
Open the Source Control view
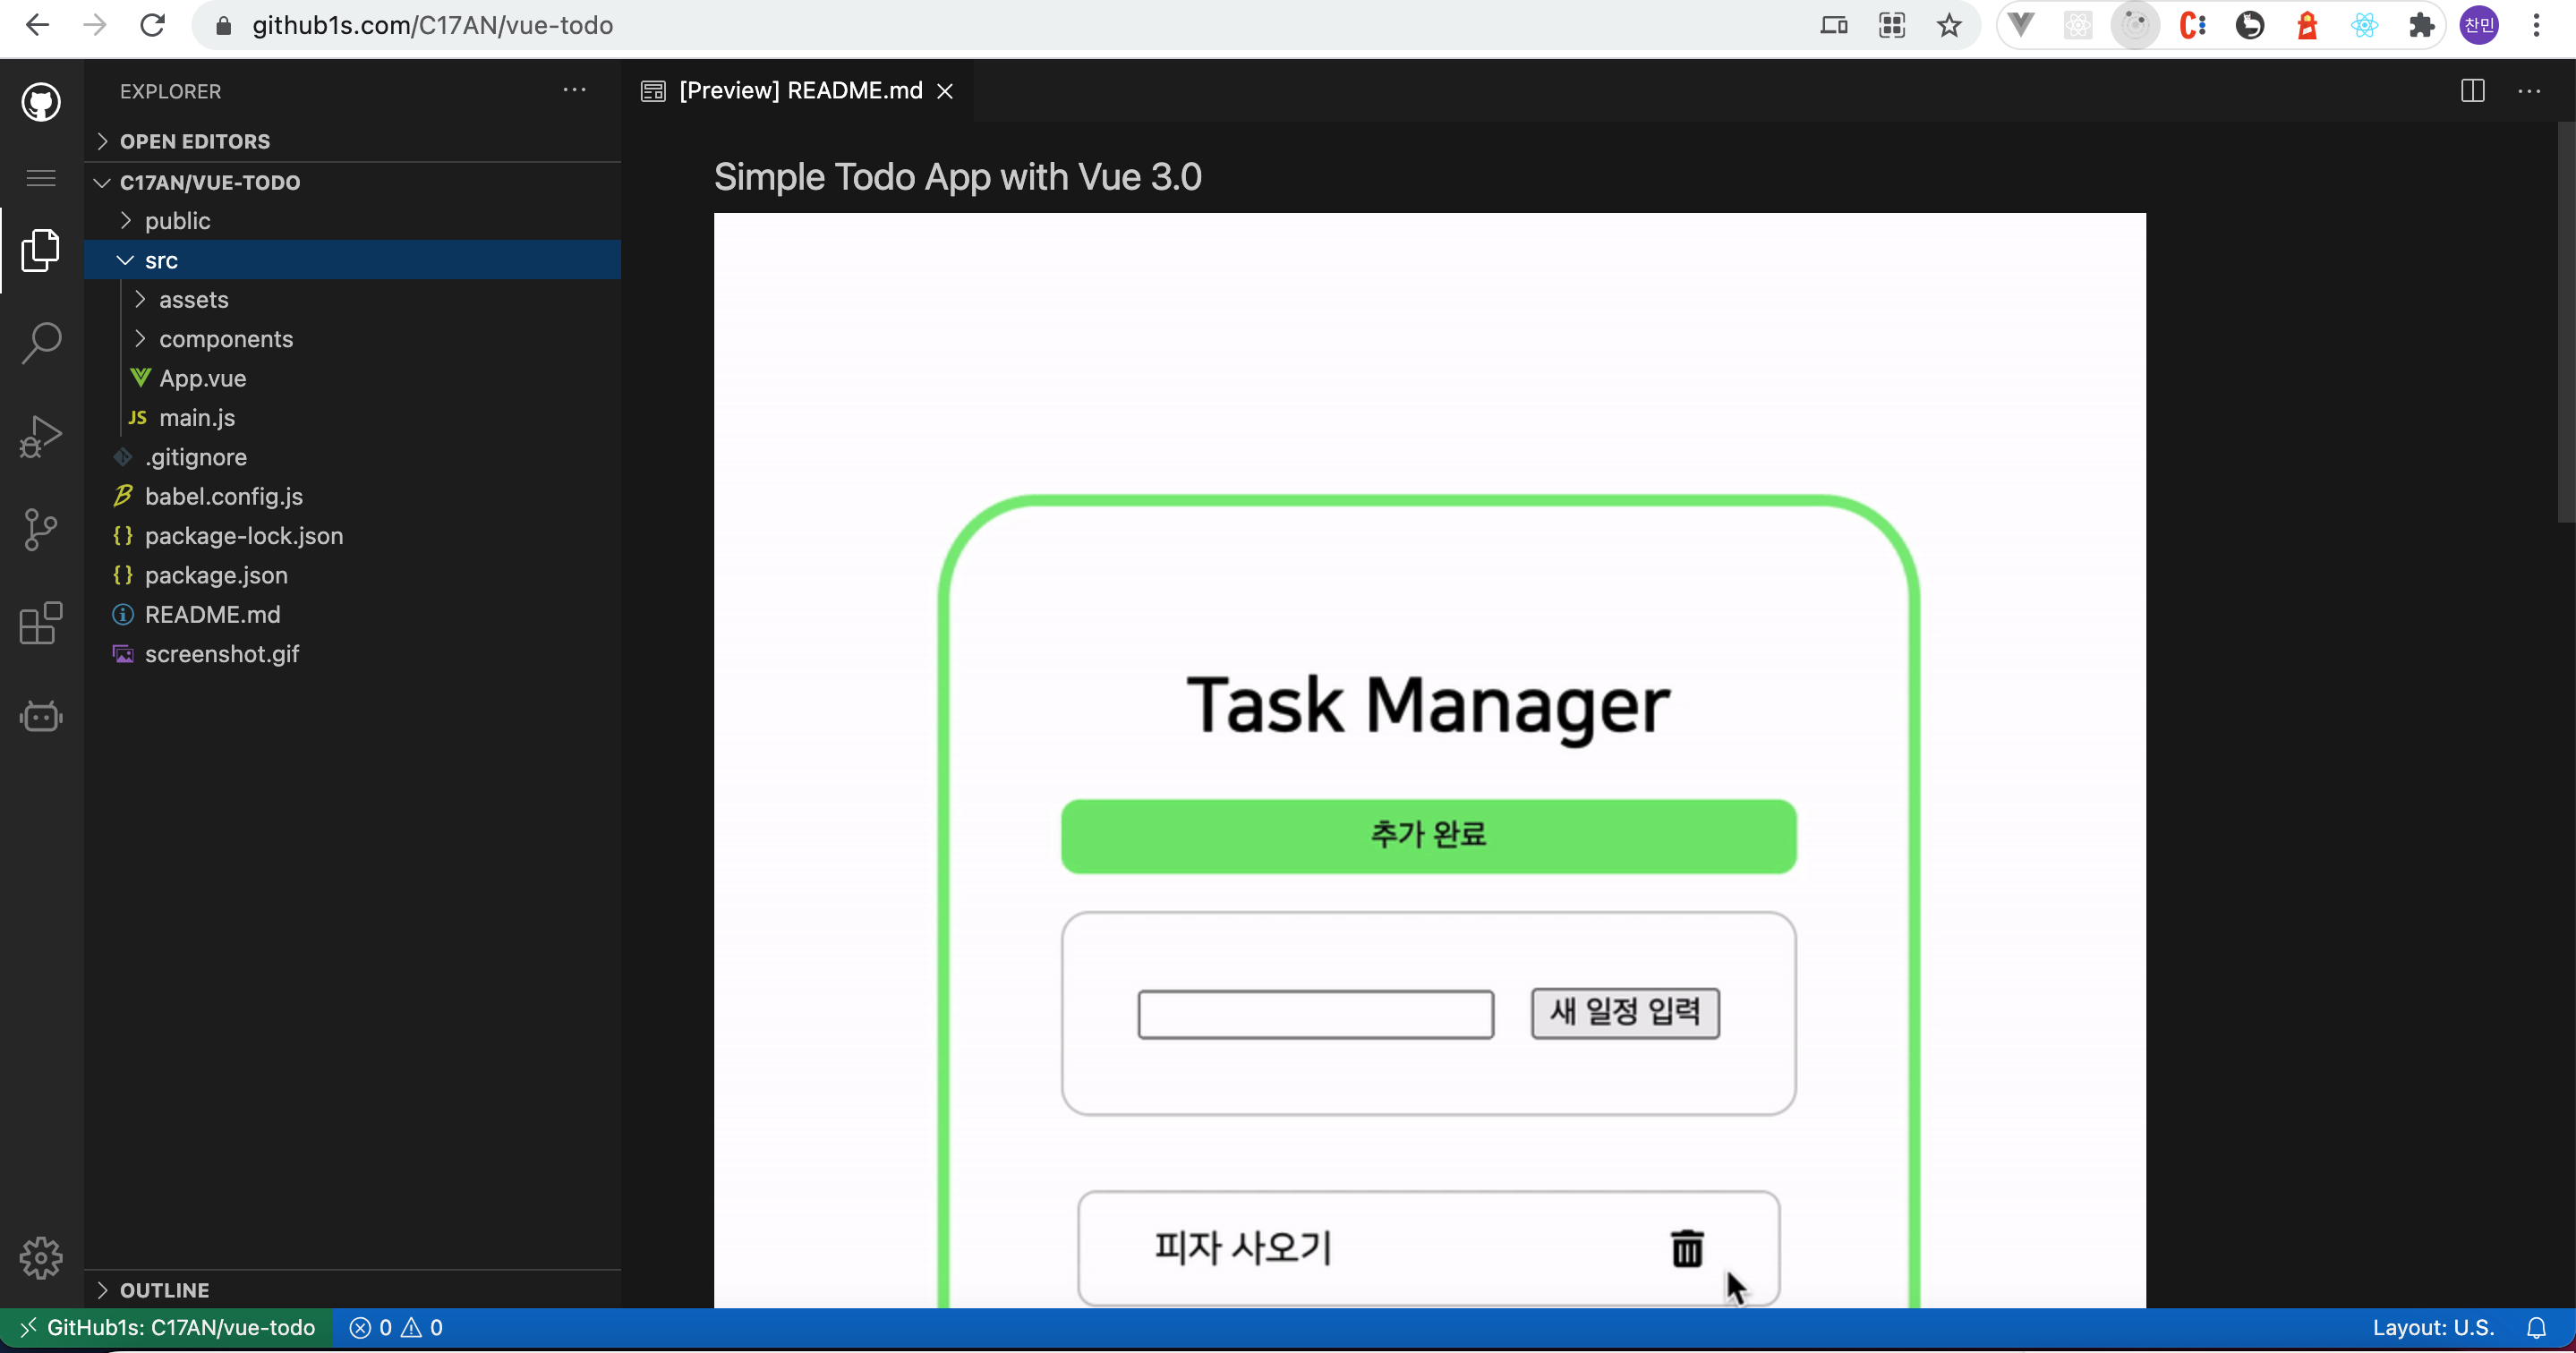[x=41, y=529]
